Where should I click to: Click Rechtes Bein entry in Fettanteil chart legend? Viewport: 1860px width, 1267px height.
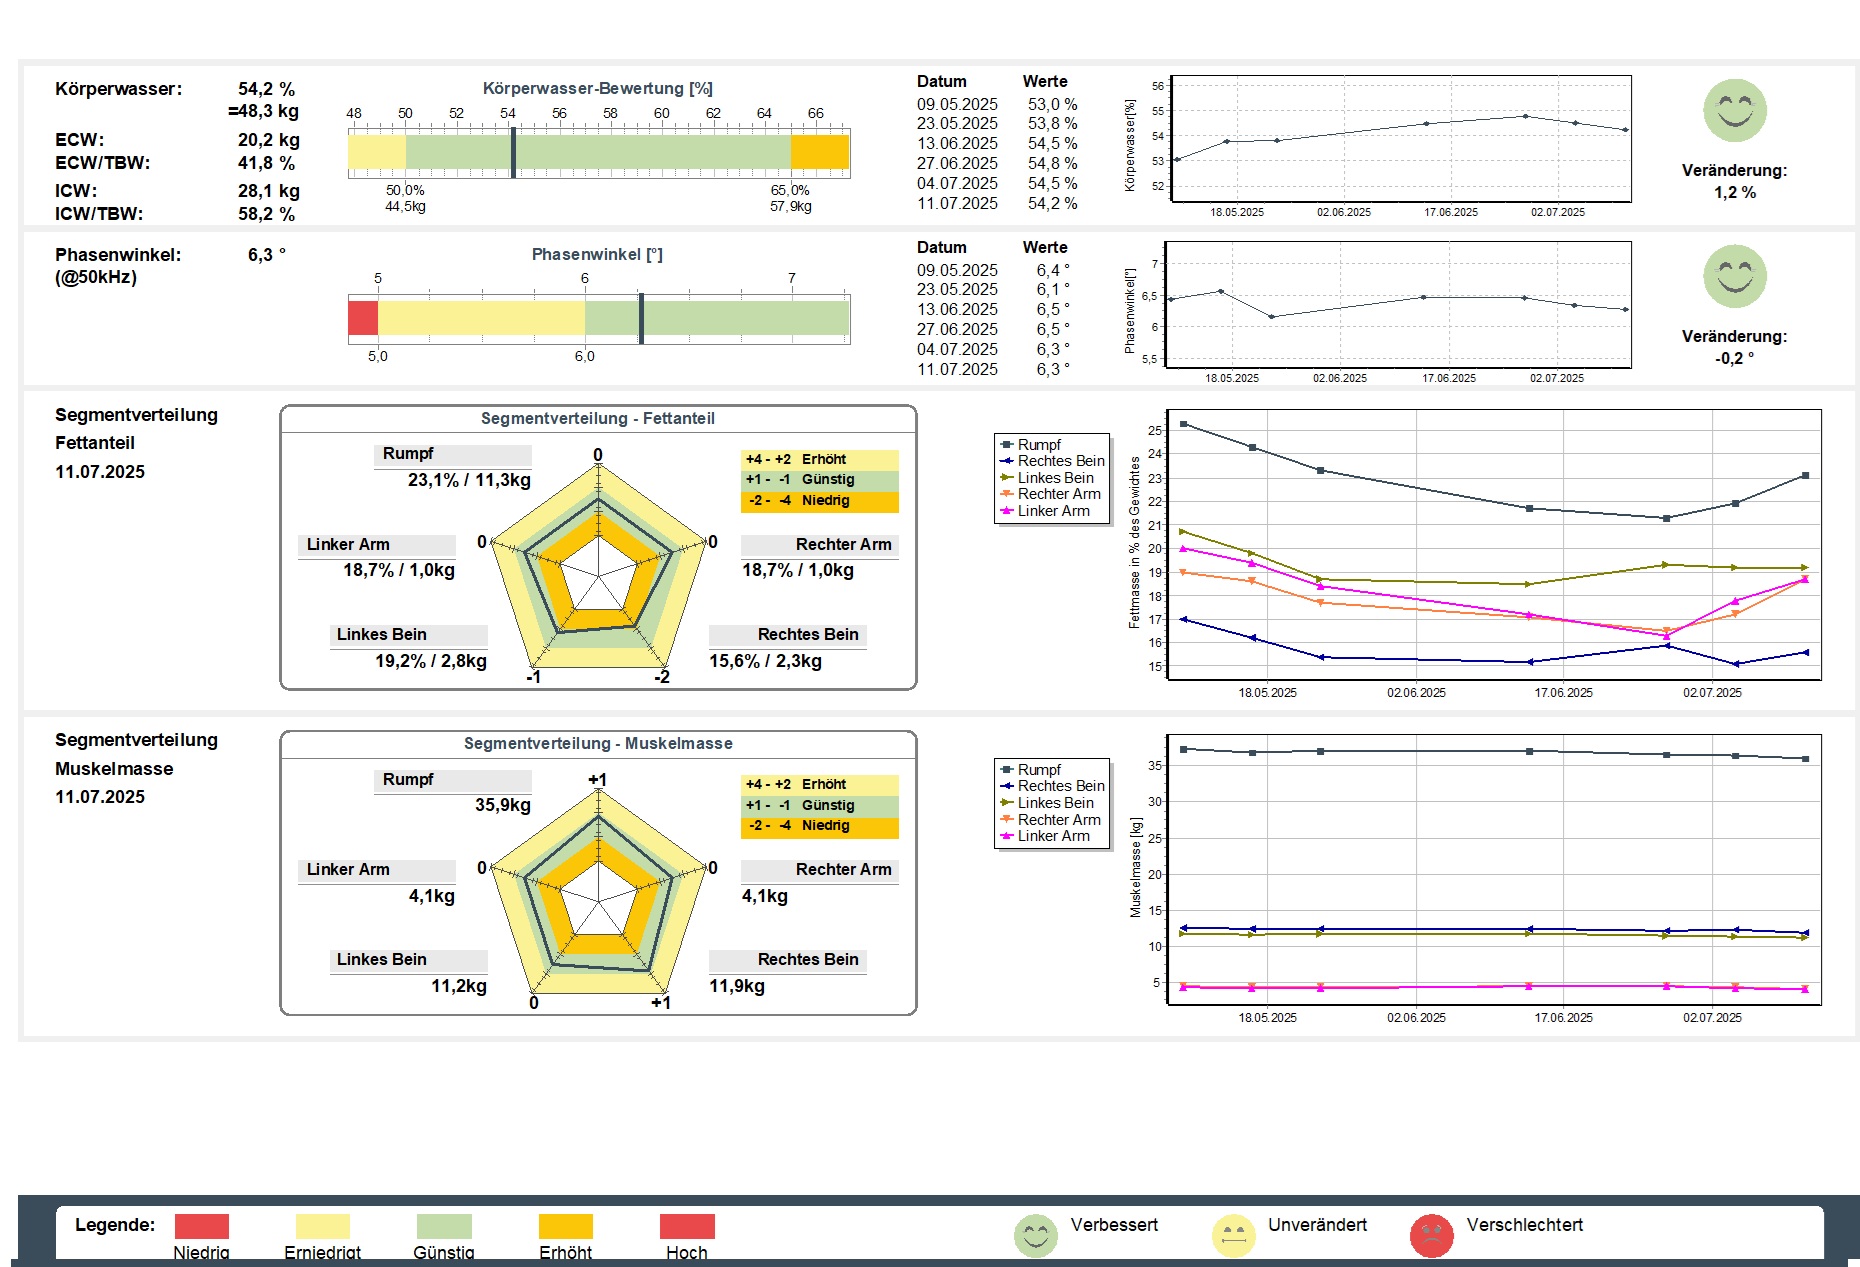coord(1060,461)
